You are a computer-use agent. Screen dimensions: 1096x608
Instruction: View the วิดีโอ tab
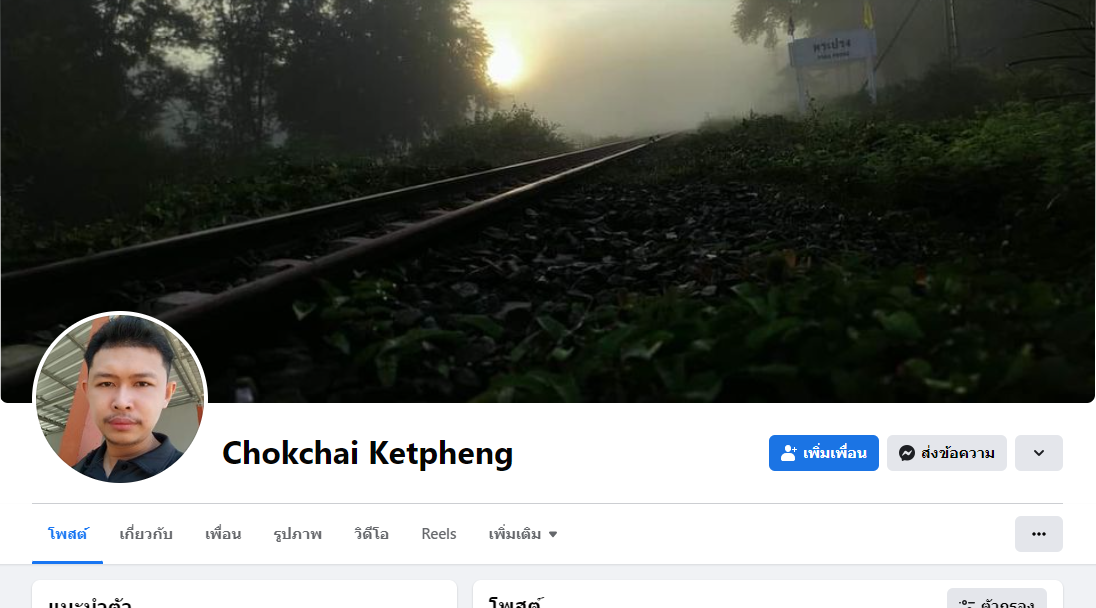pos(371,534)
